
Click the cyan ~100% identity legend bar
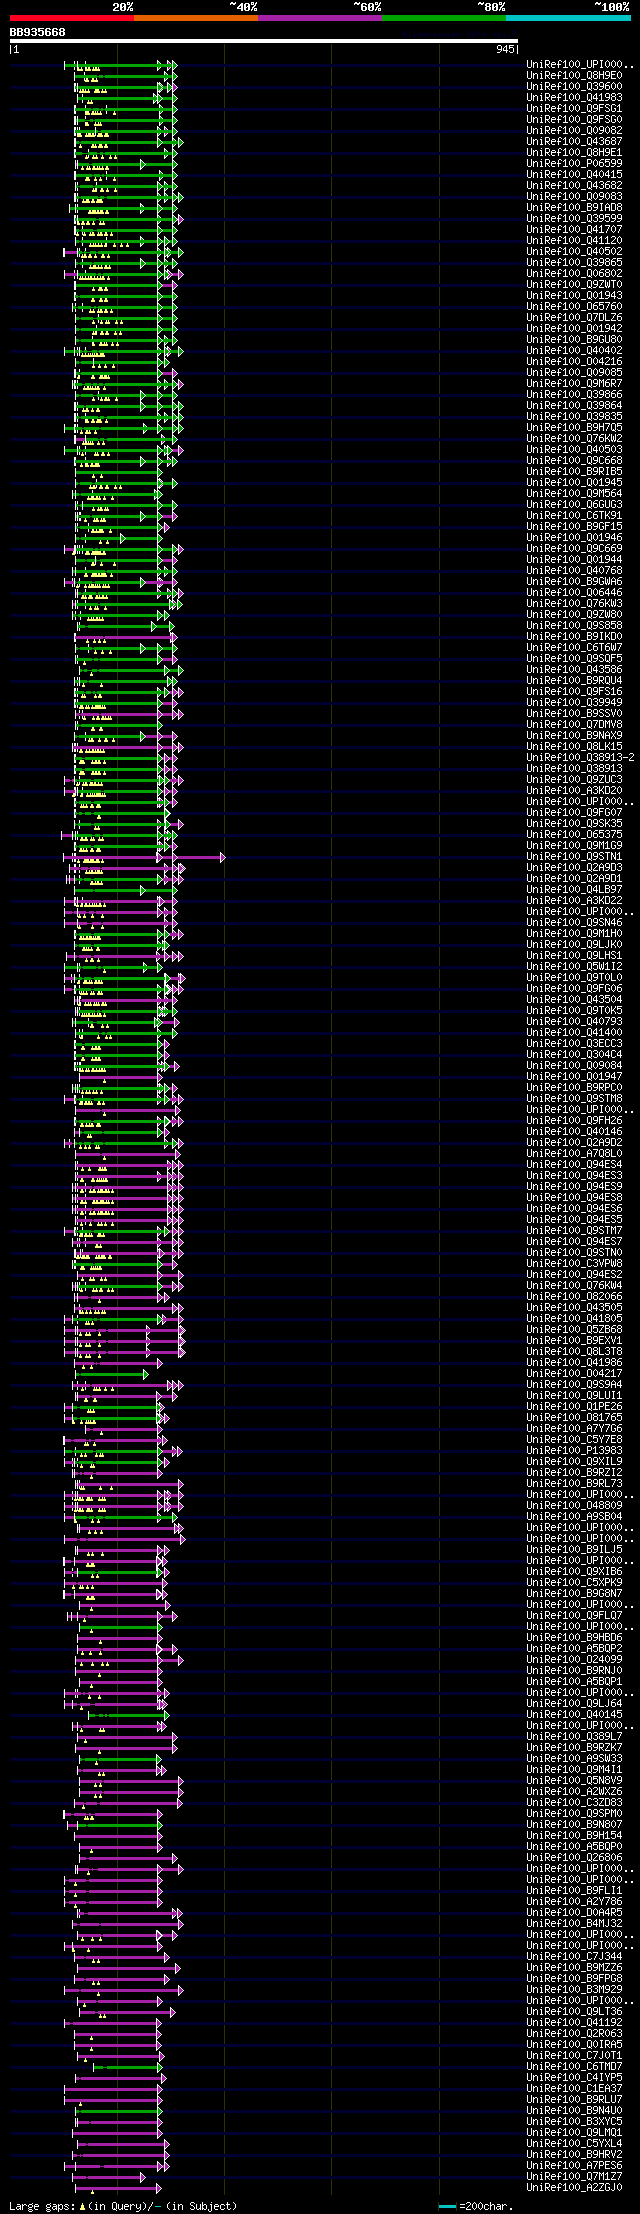[568, 18]
